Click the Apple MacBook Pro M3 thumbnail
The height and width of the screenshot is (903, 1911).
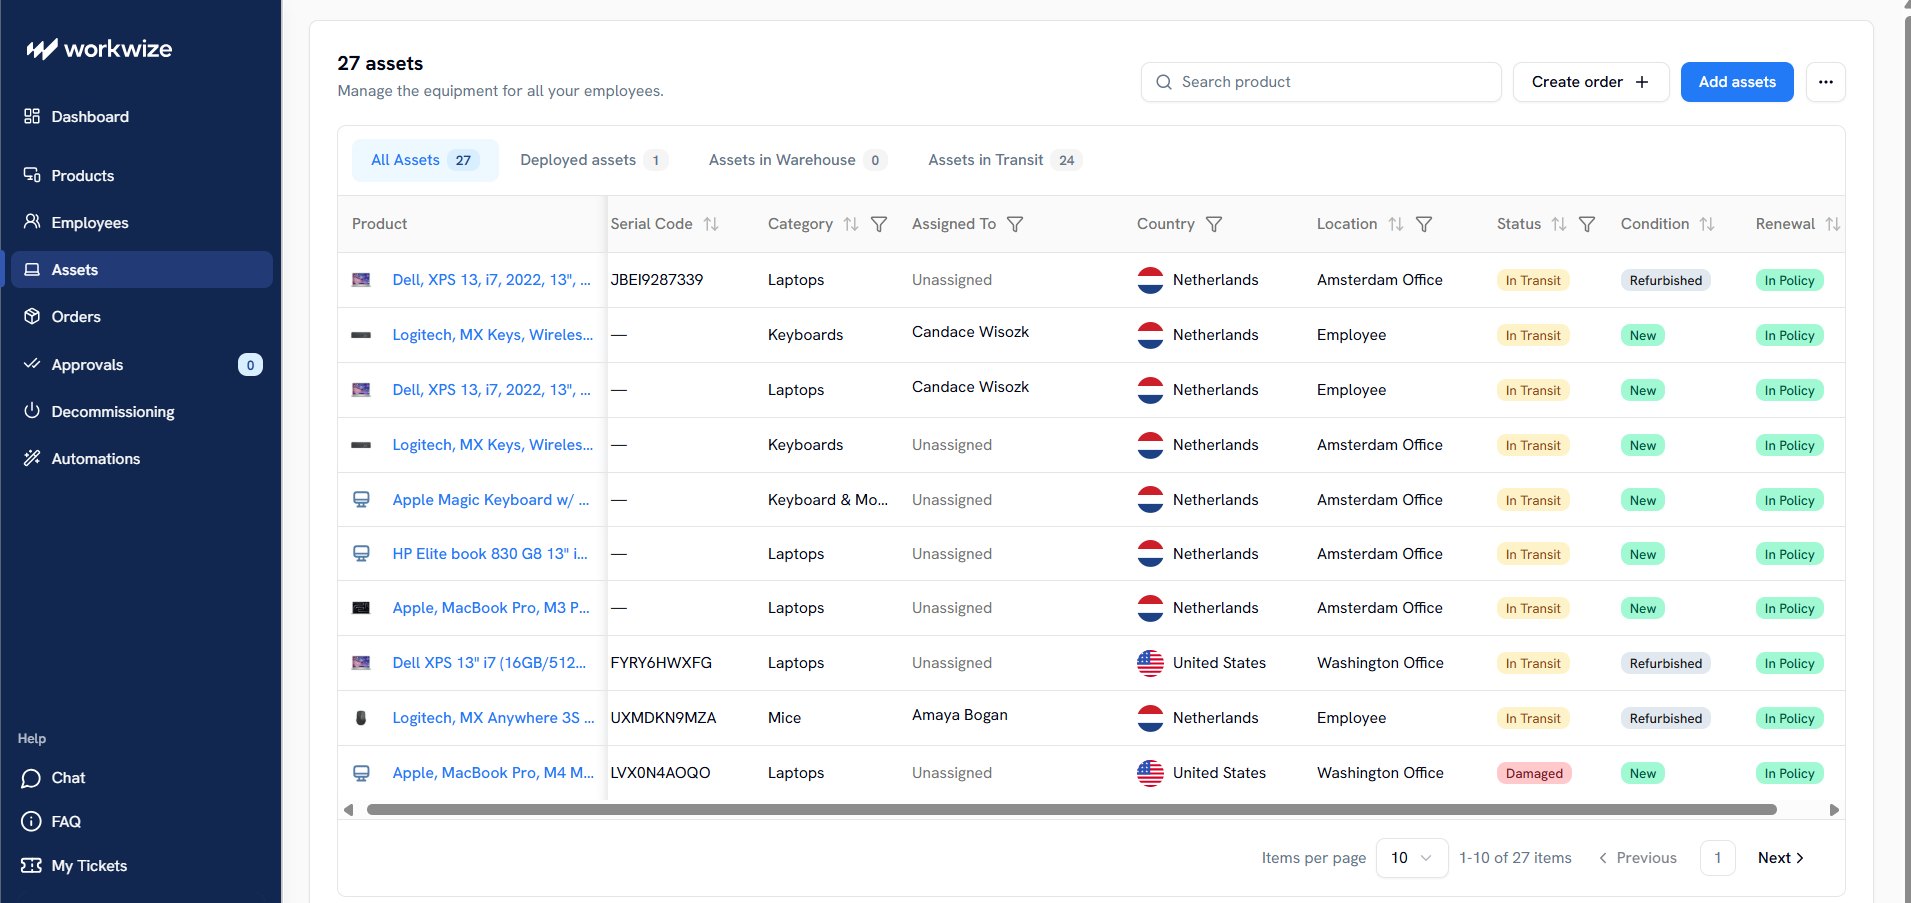click(361, 608)
